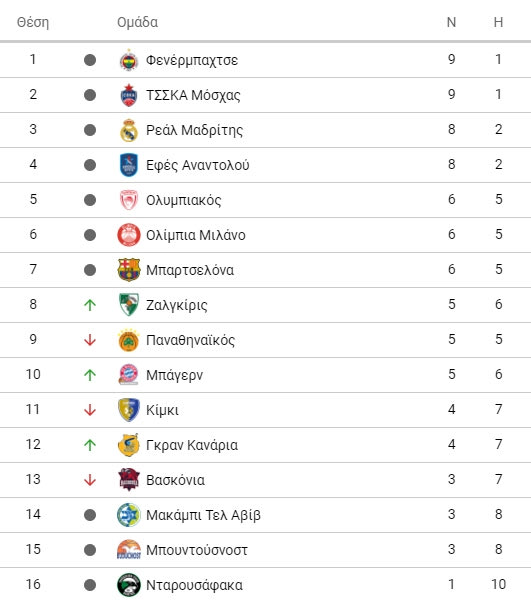Click the Olympiacos team logo
This screenshot has width=531, height=610.
pyautogui.click(x=129, y=200)
